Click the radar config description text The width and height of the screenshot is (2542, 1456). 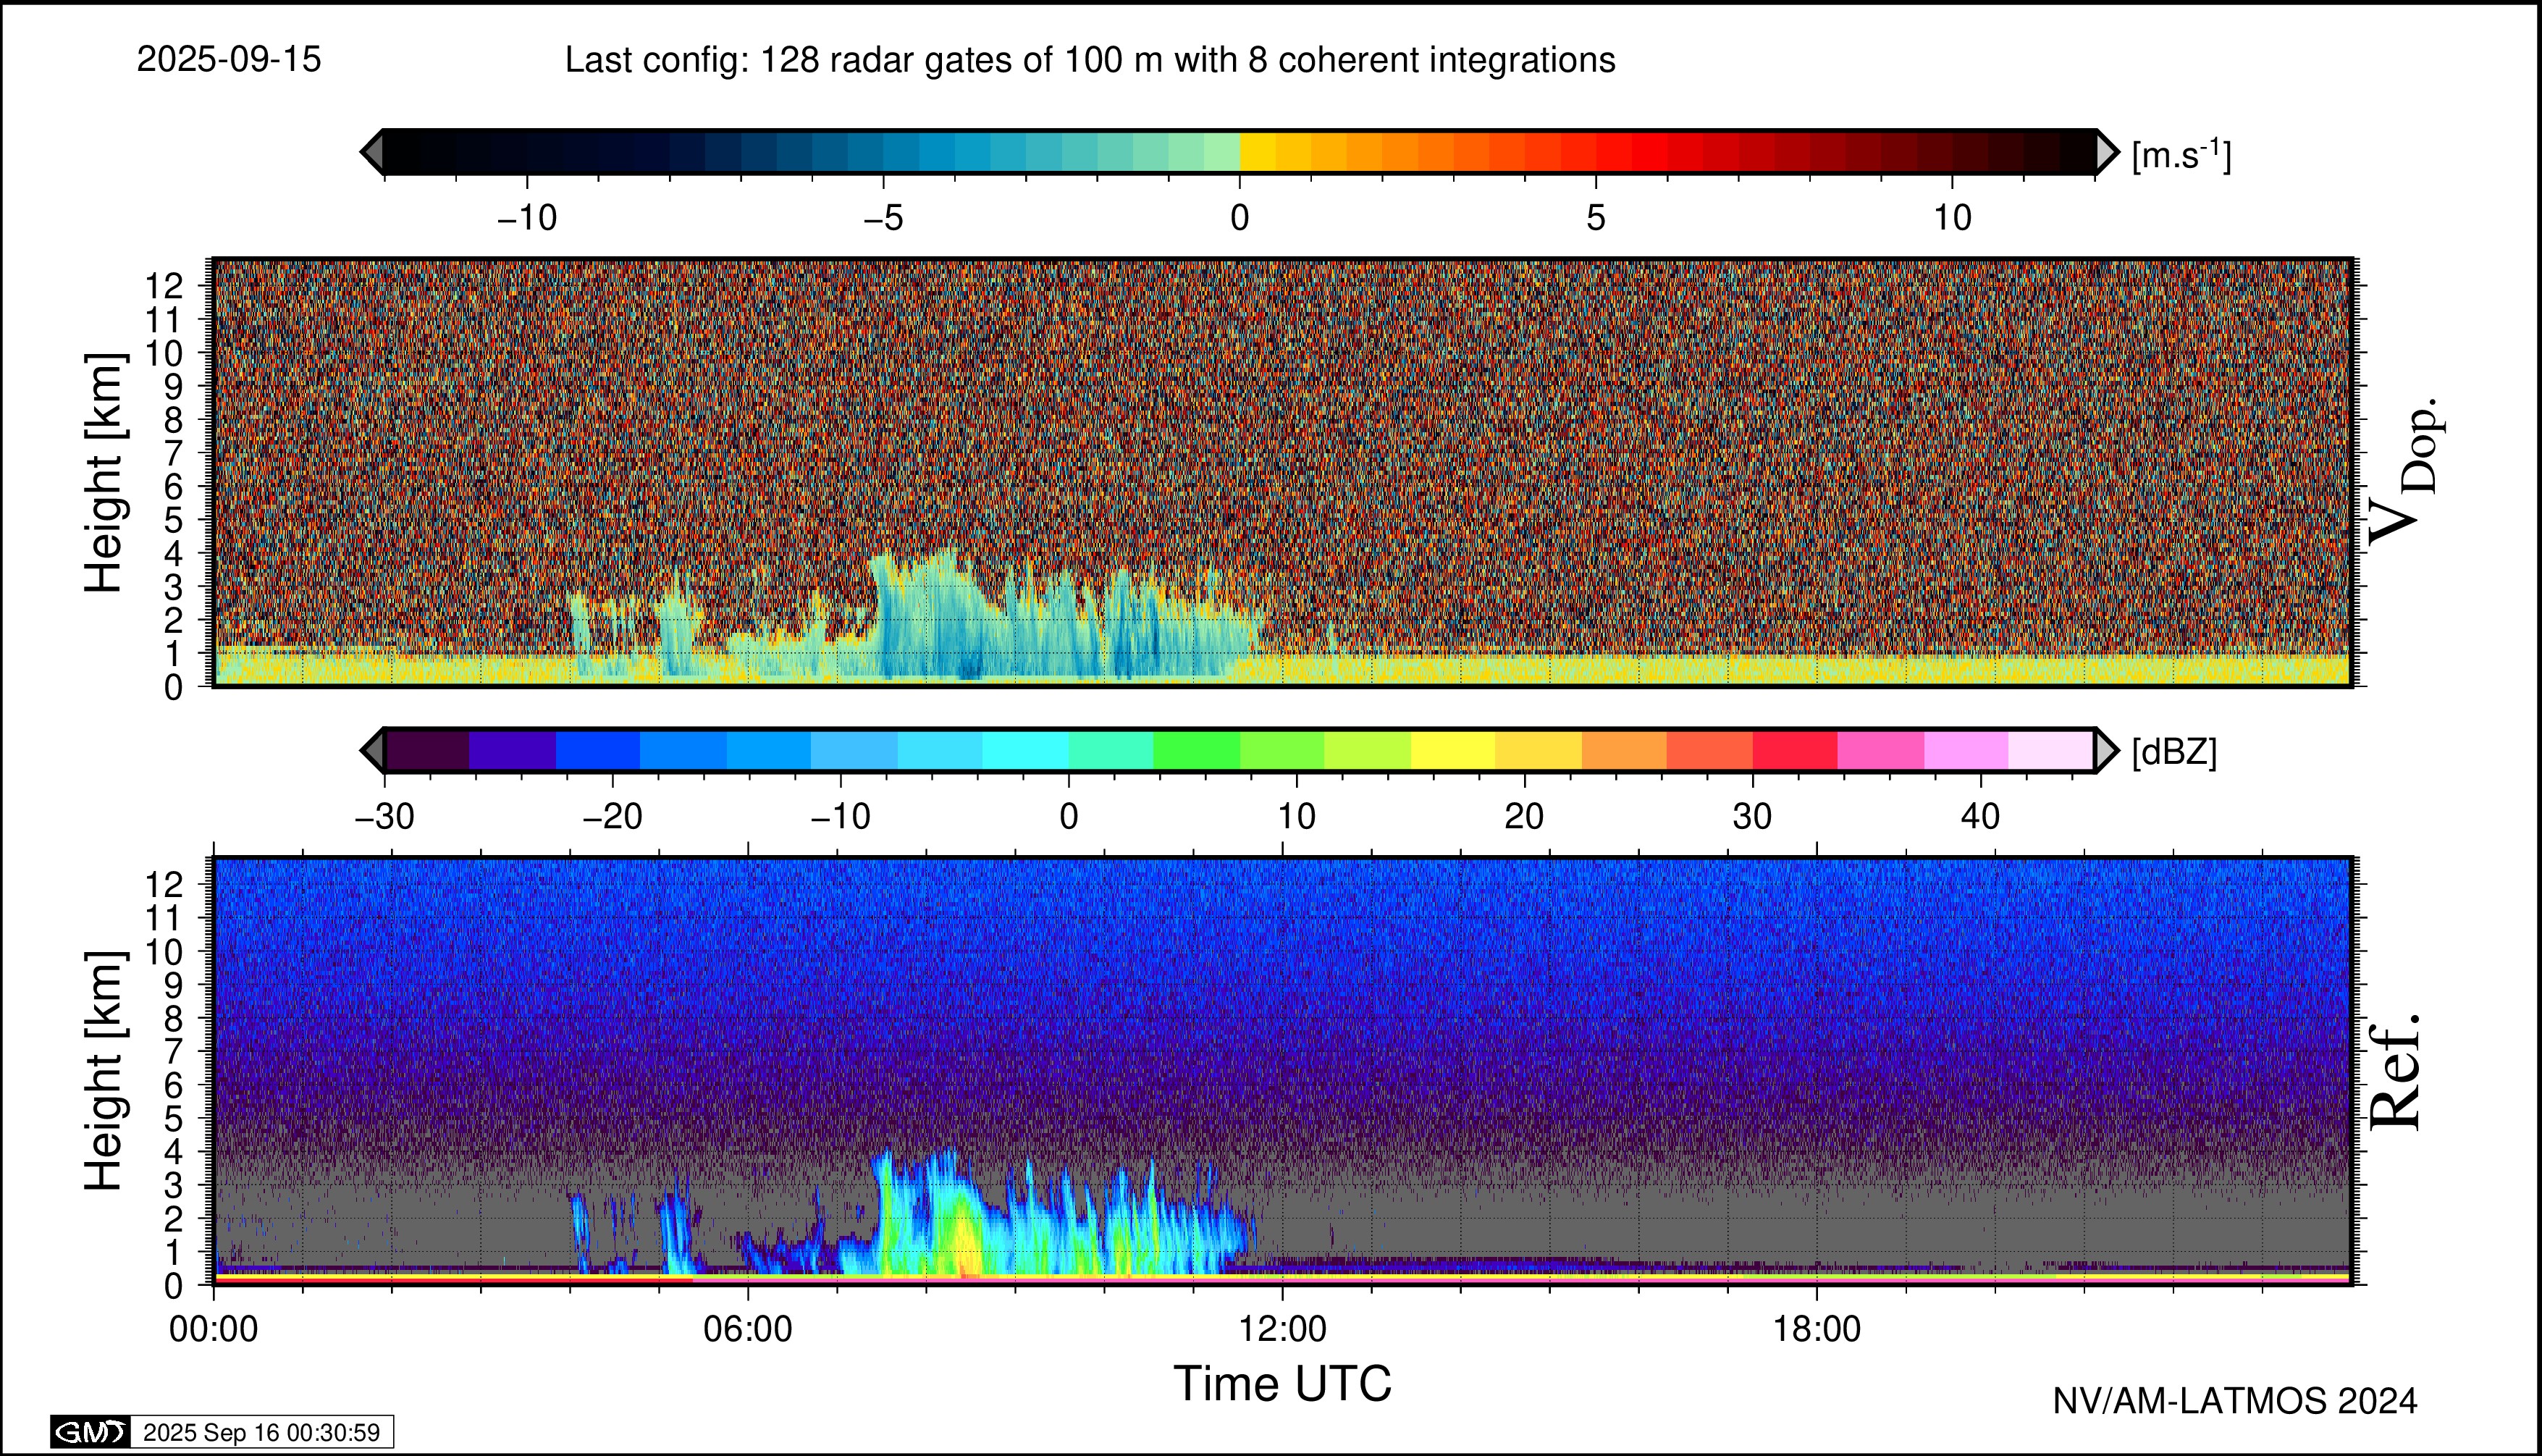tap(1090, 60)
